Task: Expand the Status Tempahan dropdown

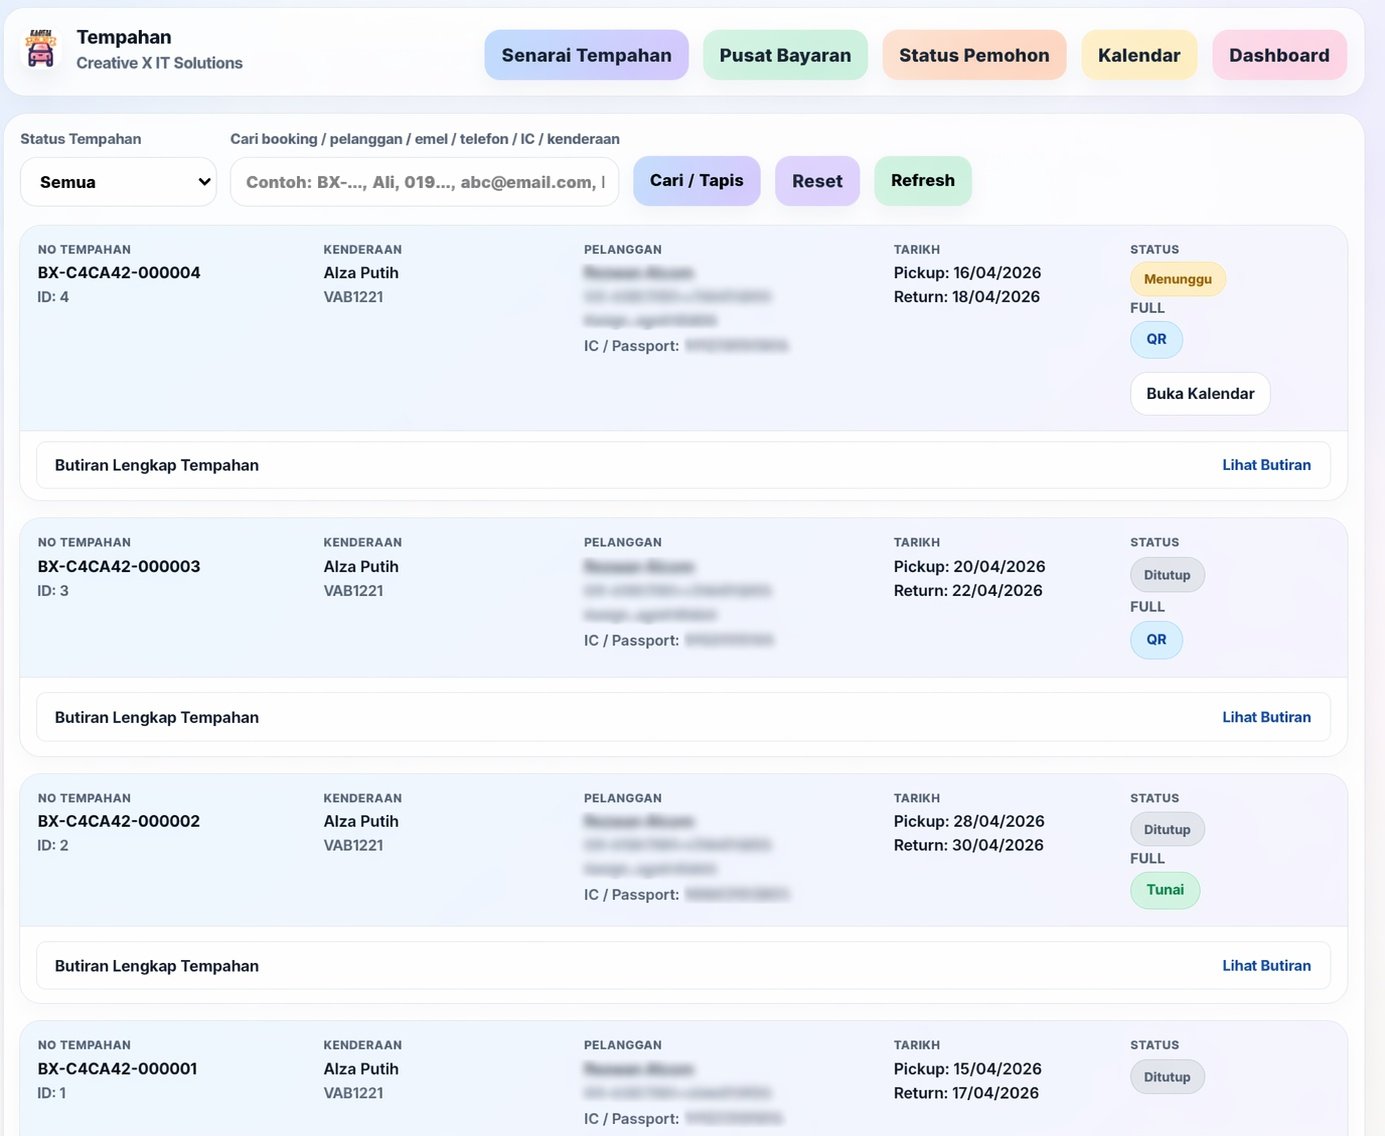Action: pos(119,182)
